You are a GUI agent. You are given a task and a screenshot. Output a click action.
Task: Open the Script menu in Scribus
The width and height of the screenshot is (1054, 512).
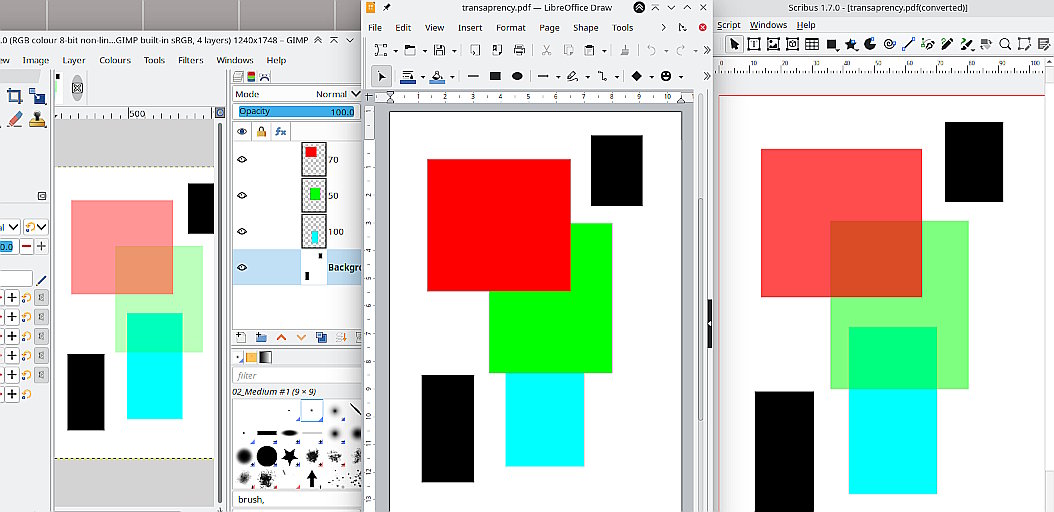point(729,25)
